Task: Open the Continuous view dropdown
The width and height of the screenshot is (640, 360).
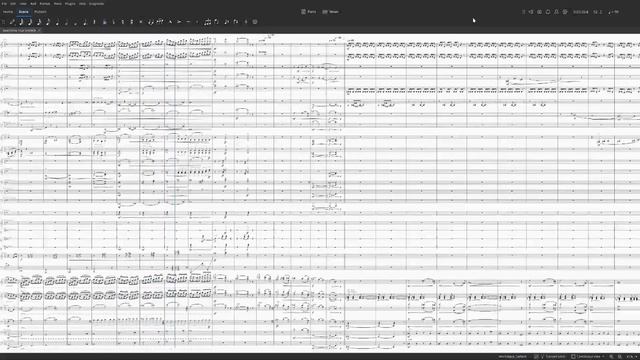Action: (588, 356)
